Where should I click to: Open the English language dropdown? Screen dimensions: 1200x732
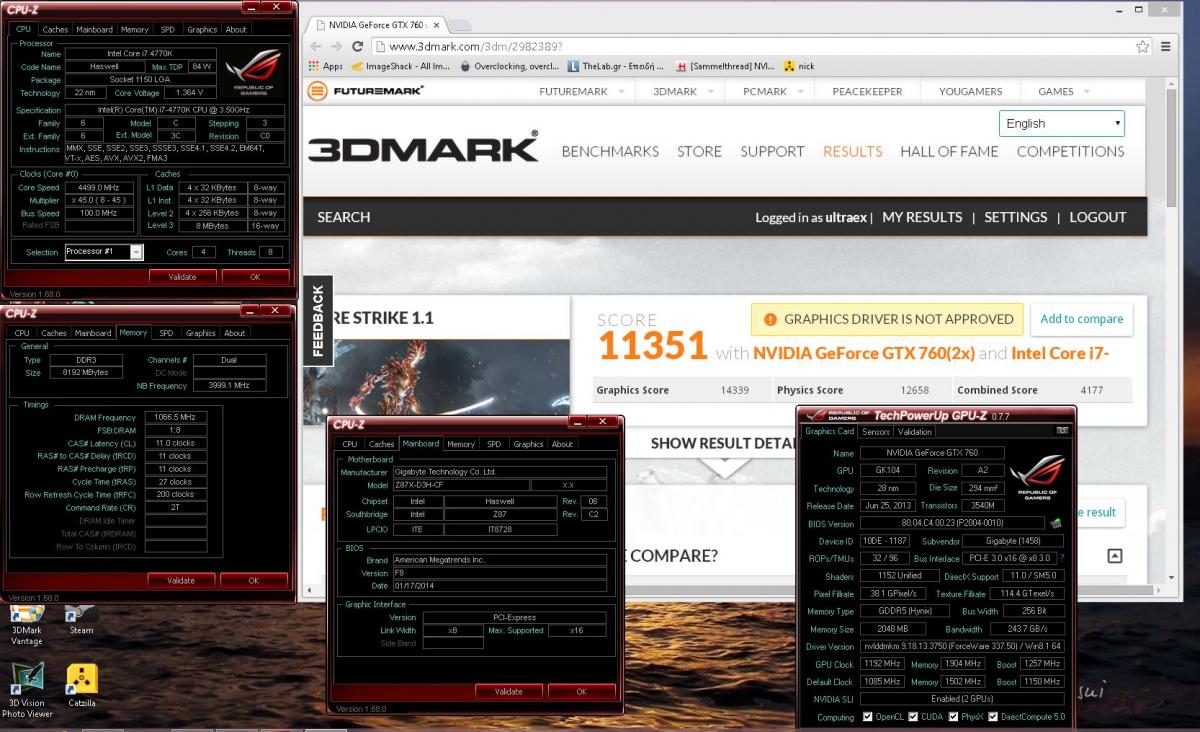pyautogui.click(x=1062, y=123)
